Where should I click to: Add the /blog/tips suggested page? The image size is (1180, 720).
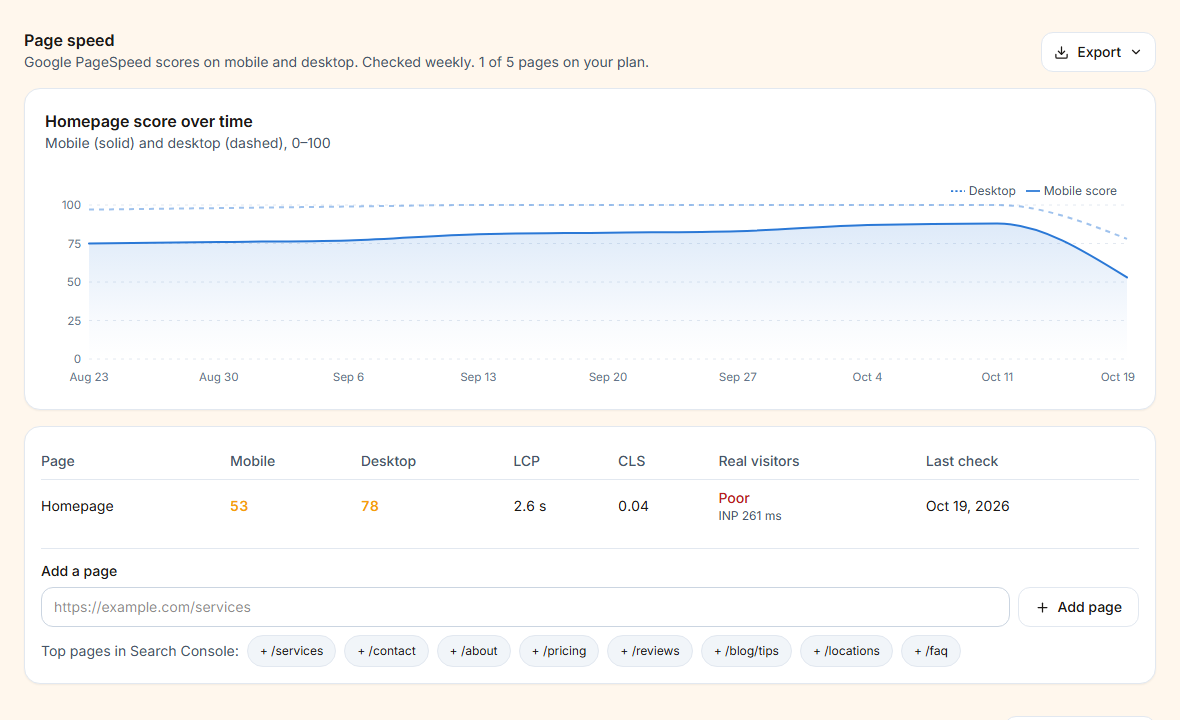[x=746, y=651]
